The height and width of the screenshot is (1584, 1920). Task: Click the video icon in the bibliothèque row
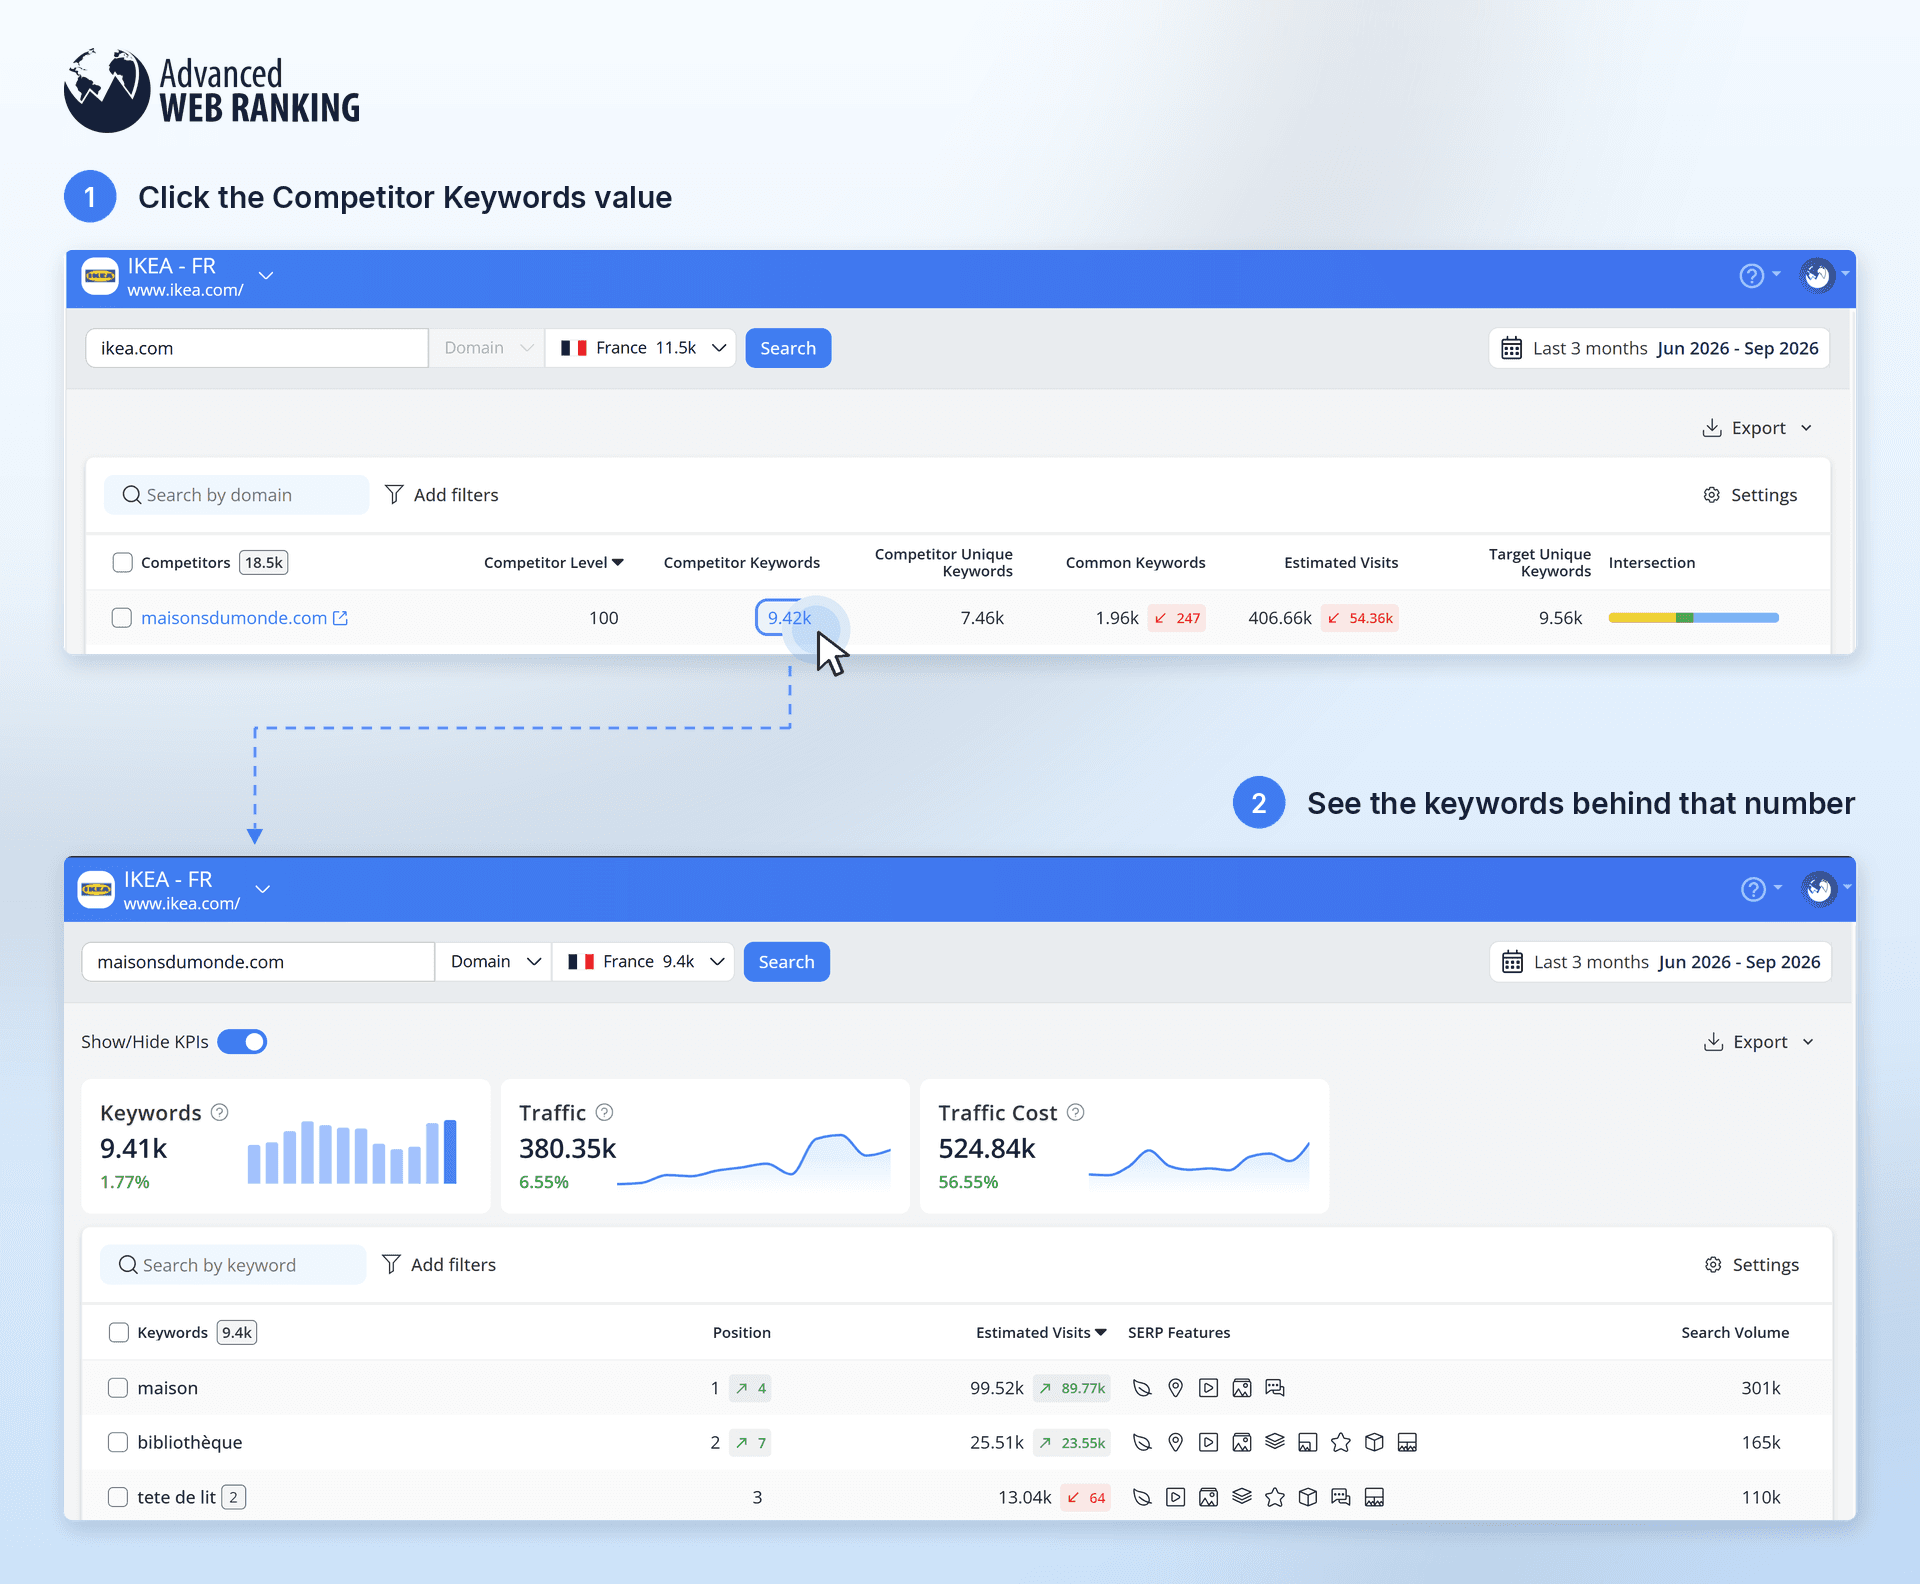(x=1209, y=1442)
